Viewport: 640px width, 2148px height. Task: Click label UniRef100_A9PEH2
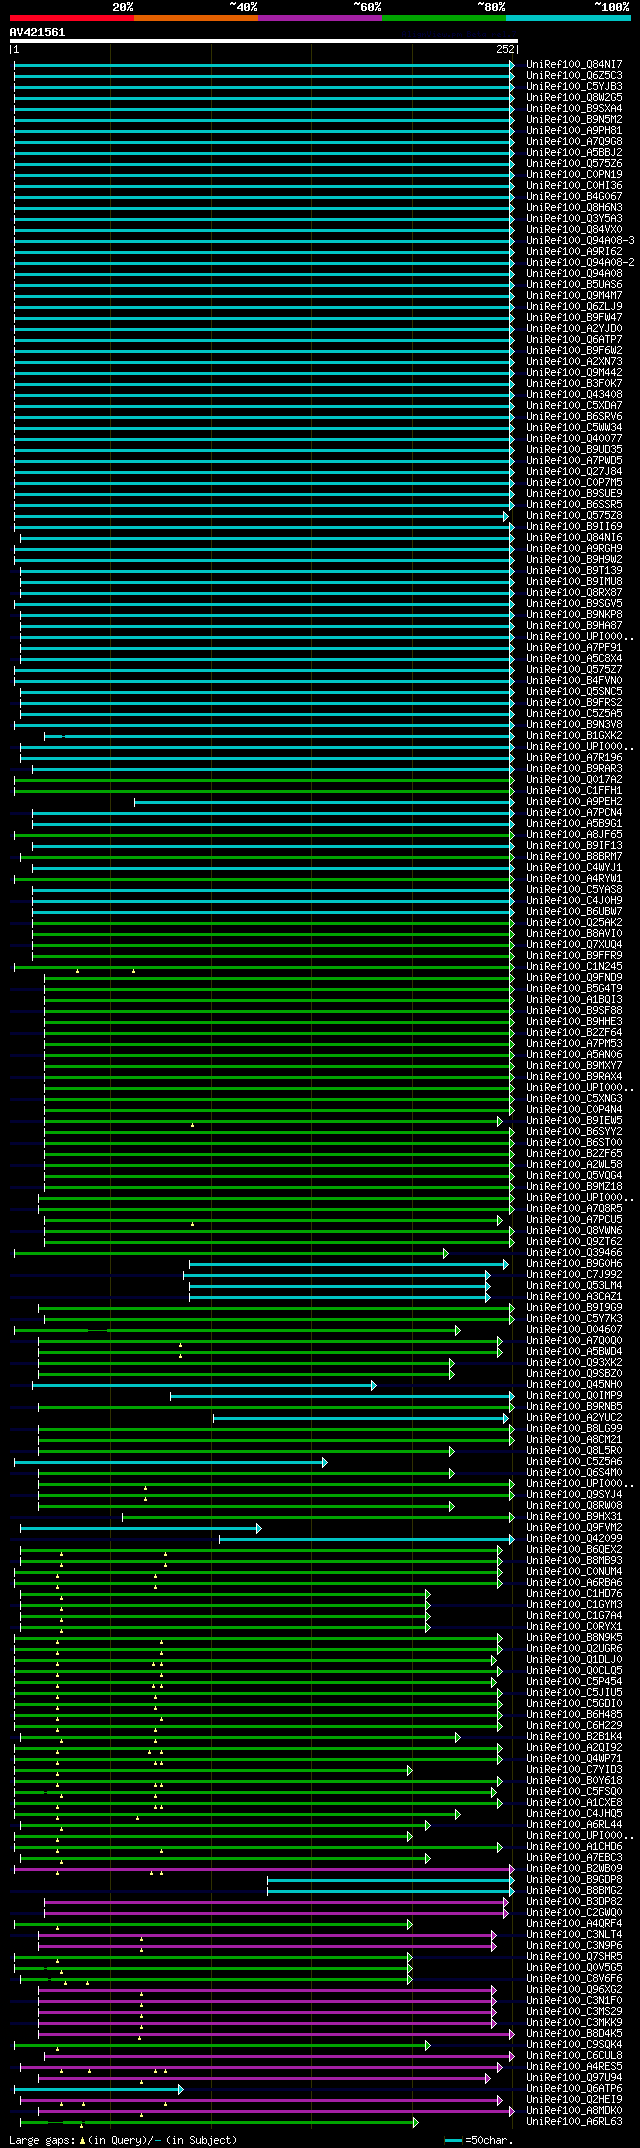point(574,801)
